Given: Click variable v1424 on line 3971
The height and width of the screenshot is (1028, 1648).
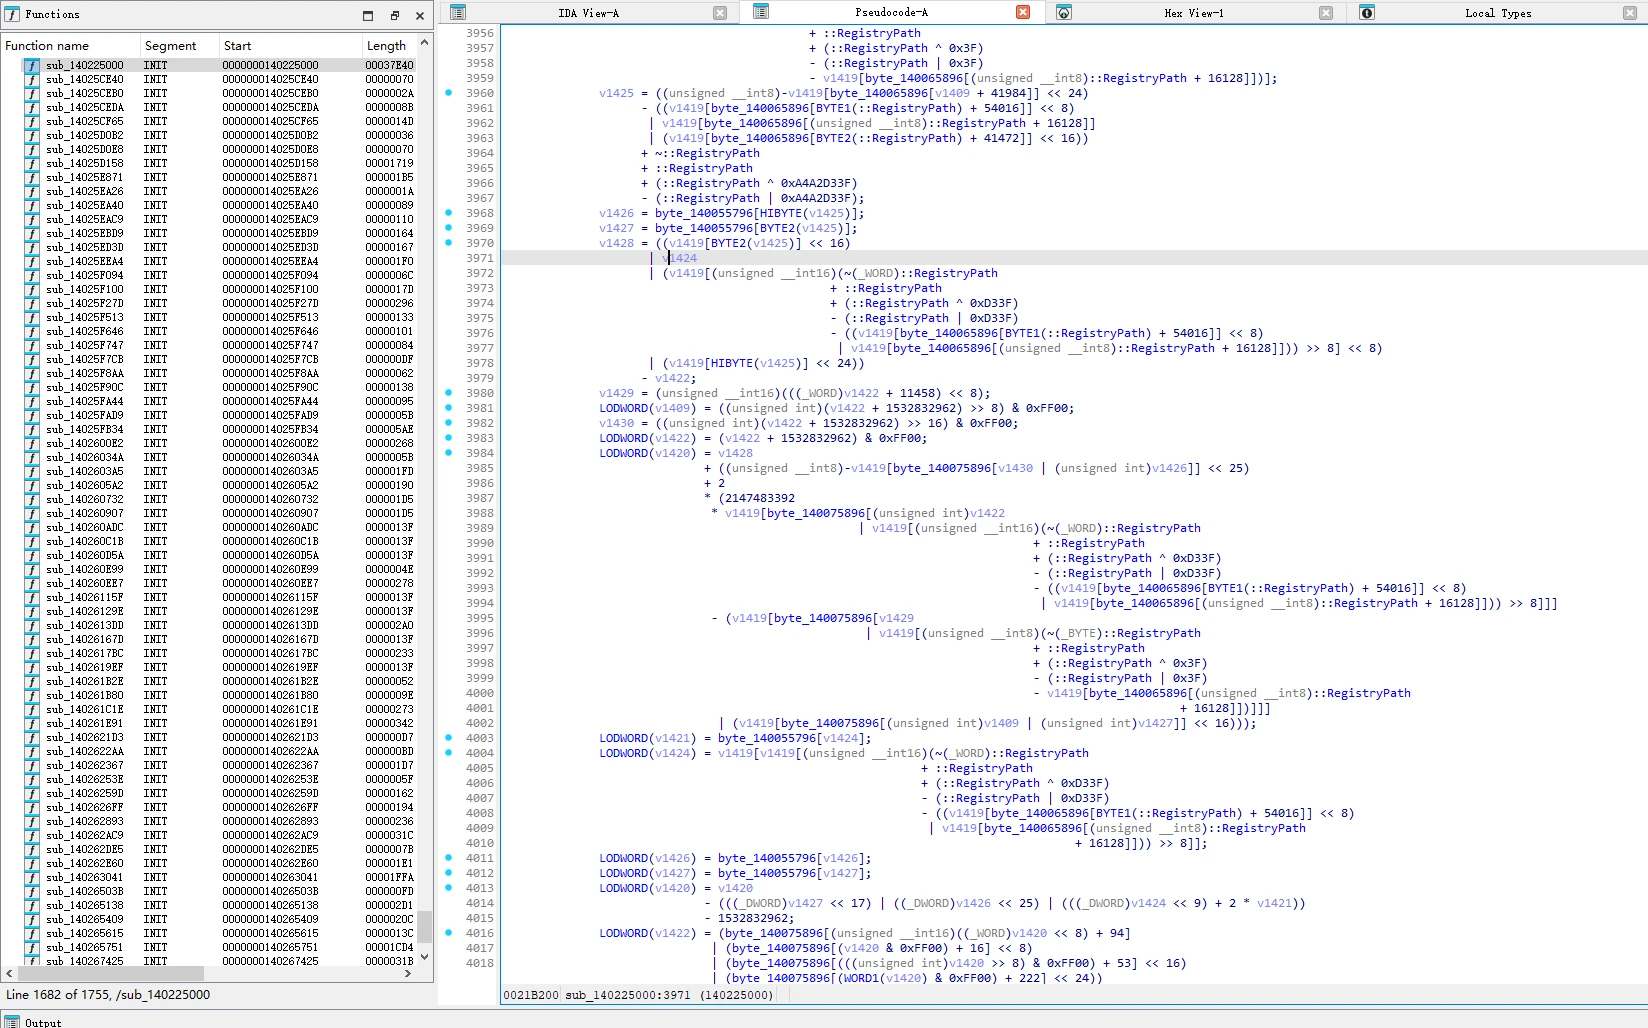Looking at the screenshot, I should pos(680,258).
